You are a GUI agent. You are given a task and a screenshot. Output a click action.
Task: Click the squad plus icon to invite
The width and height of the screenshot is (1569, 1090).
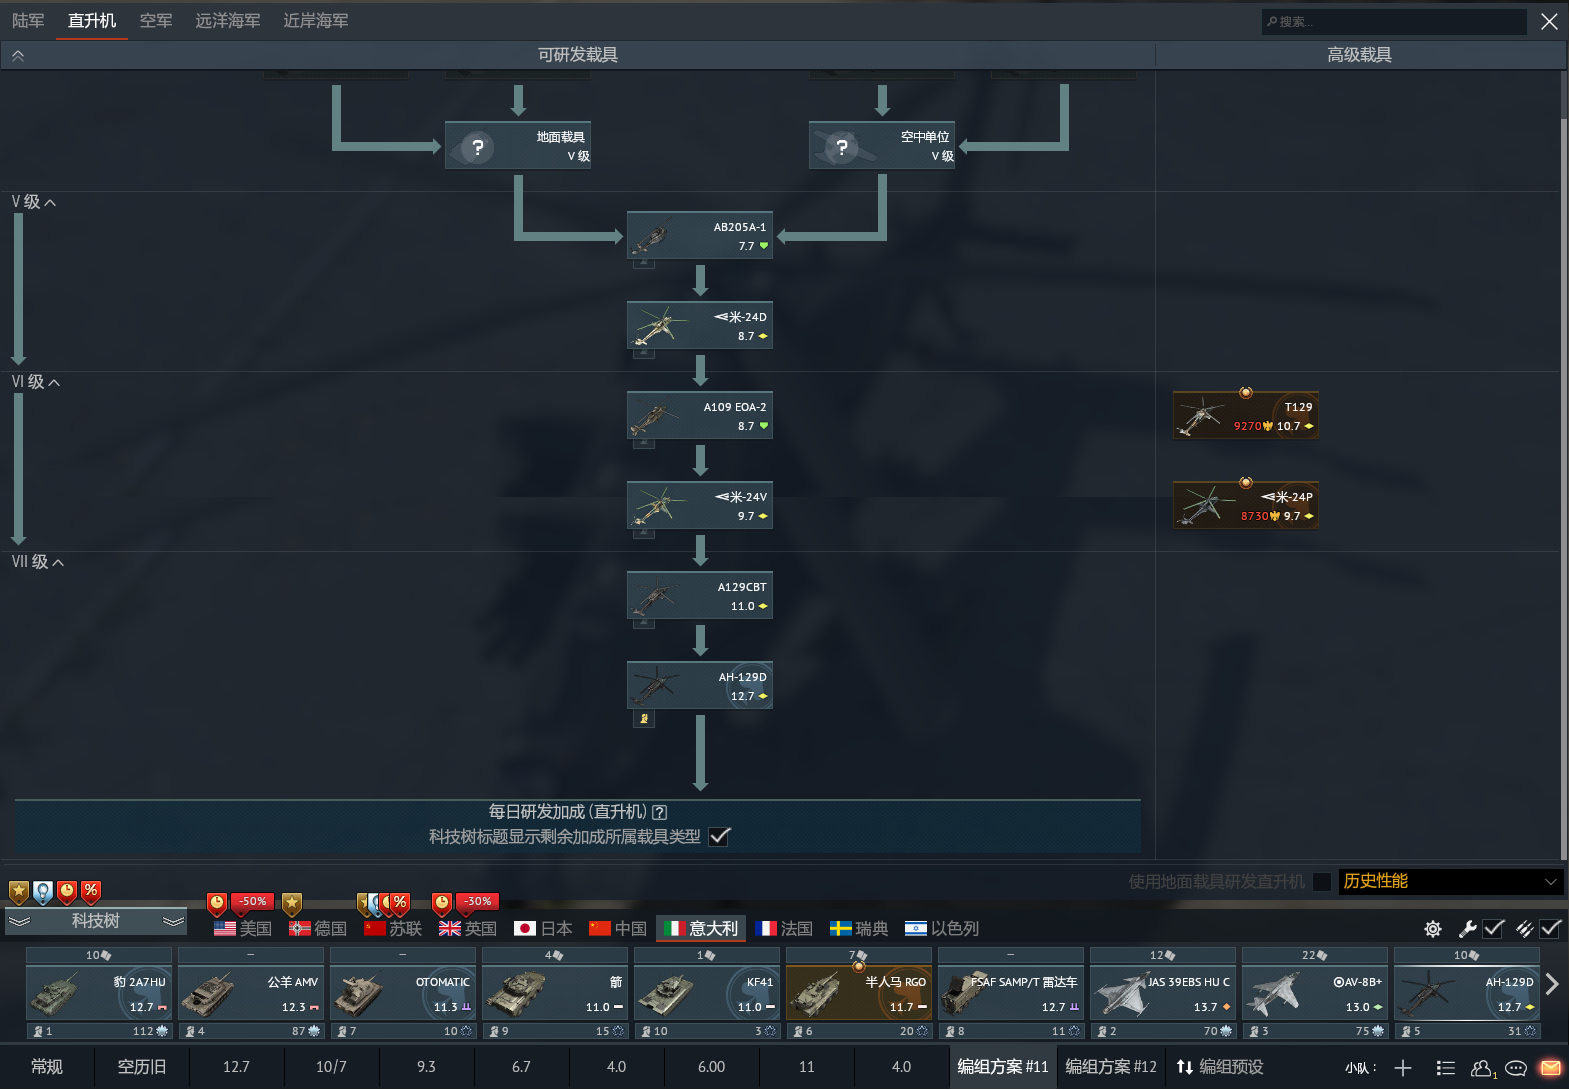tap(1403, 1068)
